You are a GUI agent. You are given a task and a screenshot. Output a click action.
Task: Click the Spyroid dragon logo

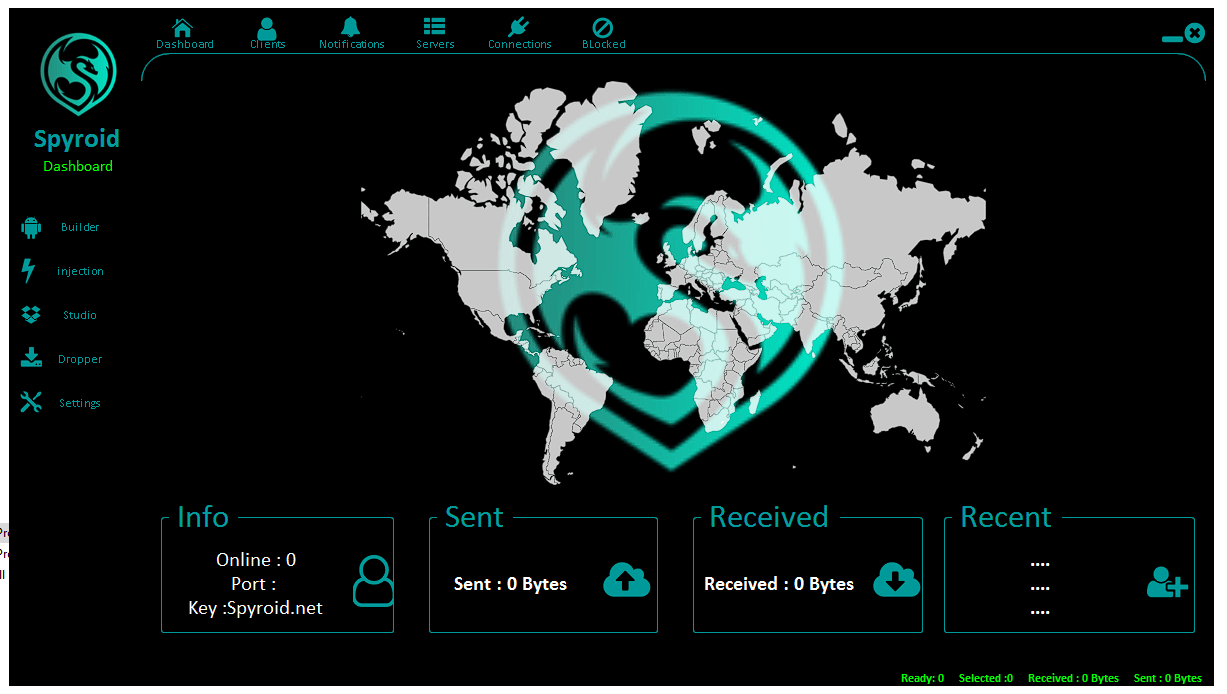(x=78, y=75)
